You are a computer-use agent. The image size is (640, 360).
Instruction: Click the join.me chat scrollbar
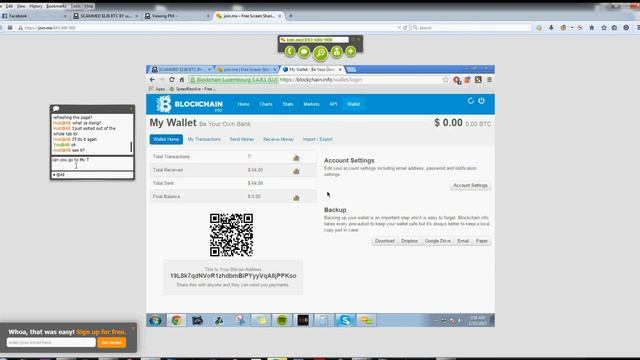pos(131,147)
